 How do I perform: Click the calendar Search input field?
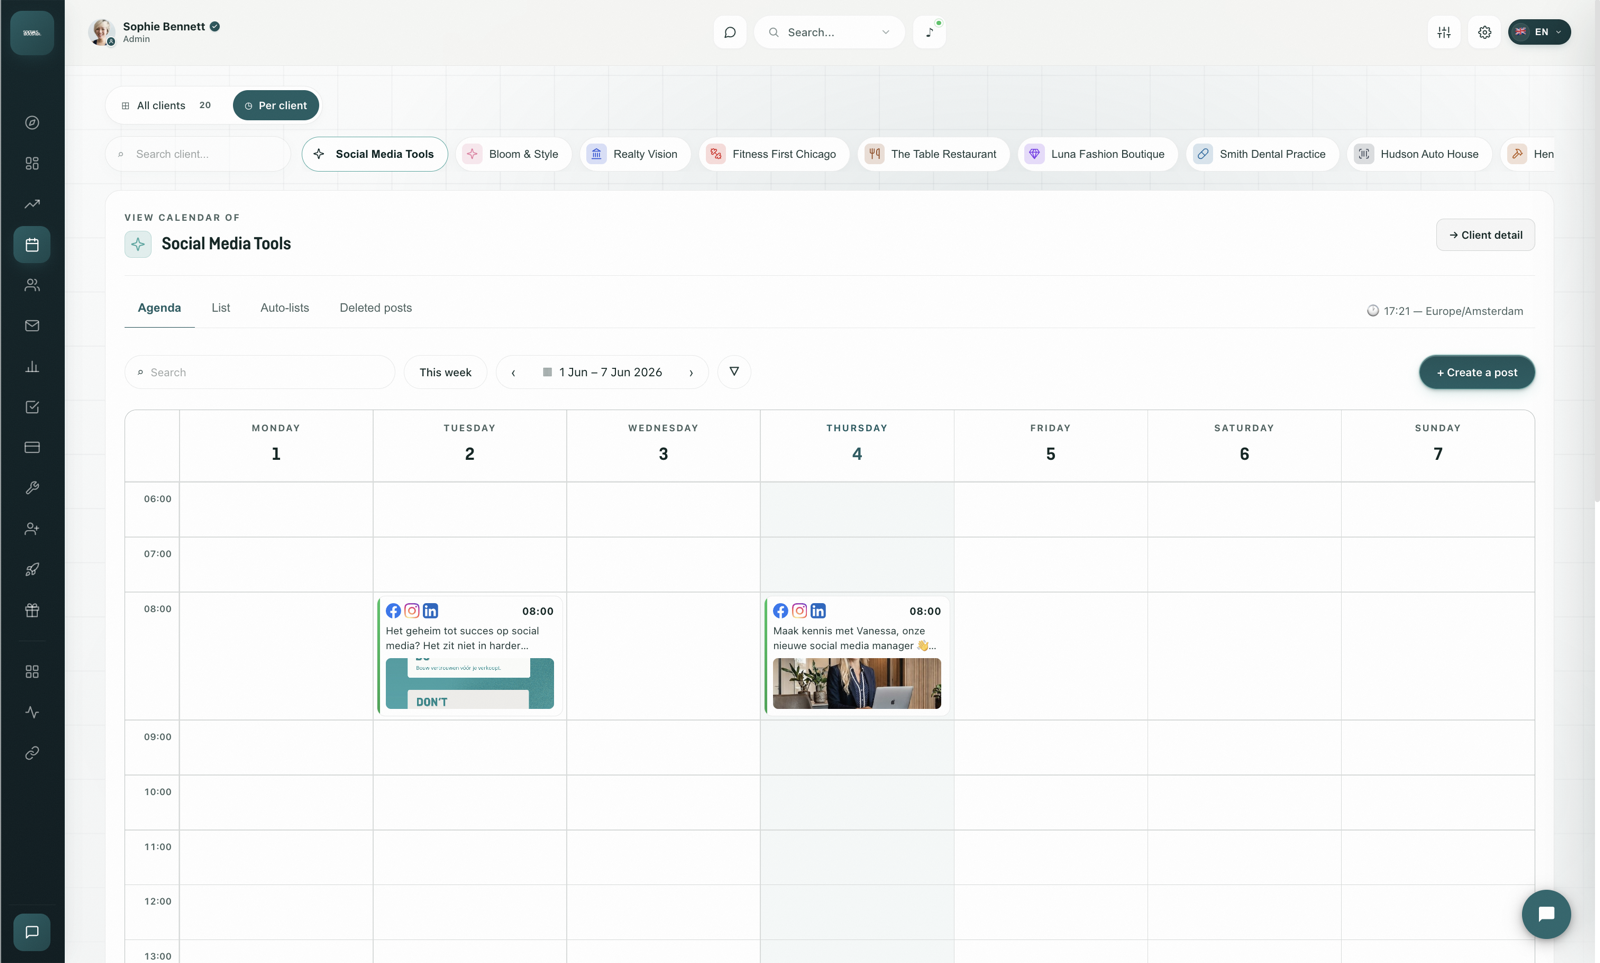260,372
